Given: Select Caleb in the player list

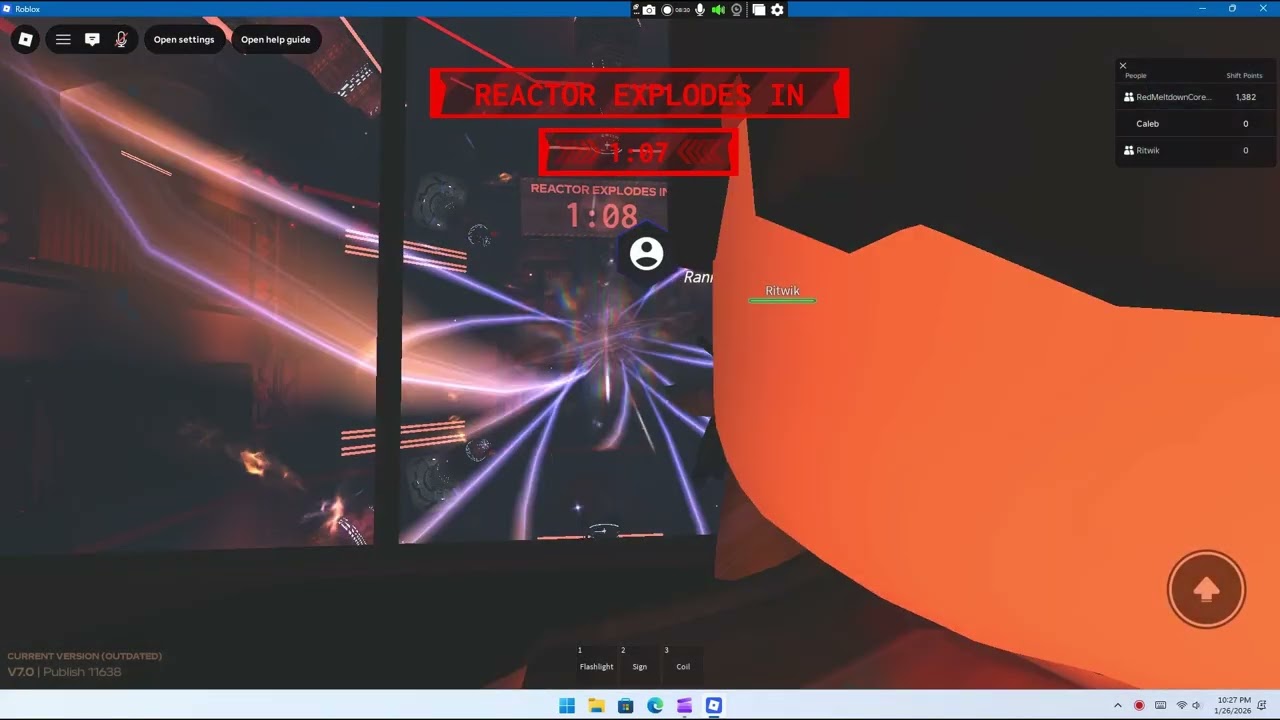Looking at the screenshot, I should [x=1196, y=124].
